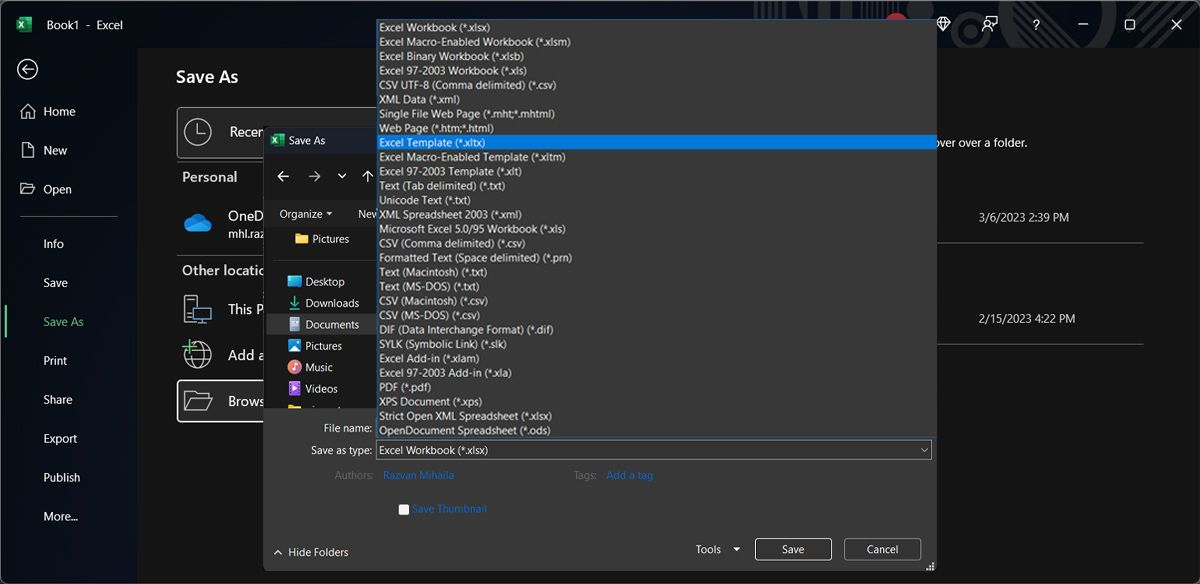Open recent locations chevron in dialog
Image resolution: width=1200 pixels, height=584 pixels.
click(342, 176)
